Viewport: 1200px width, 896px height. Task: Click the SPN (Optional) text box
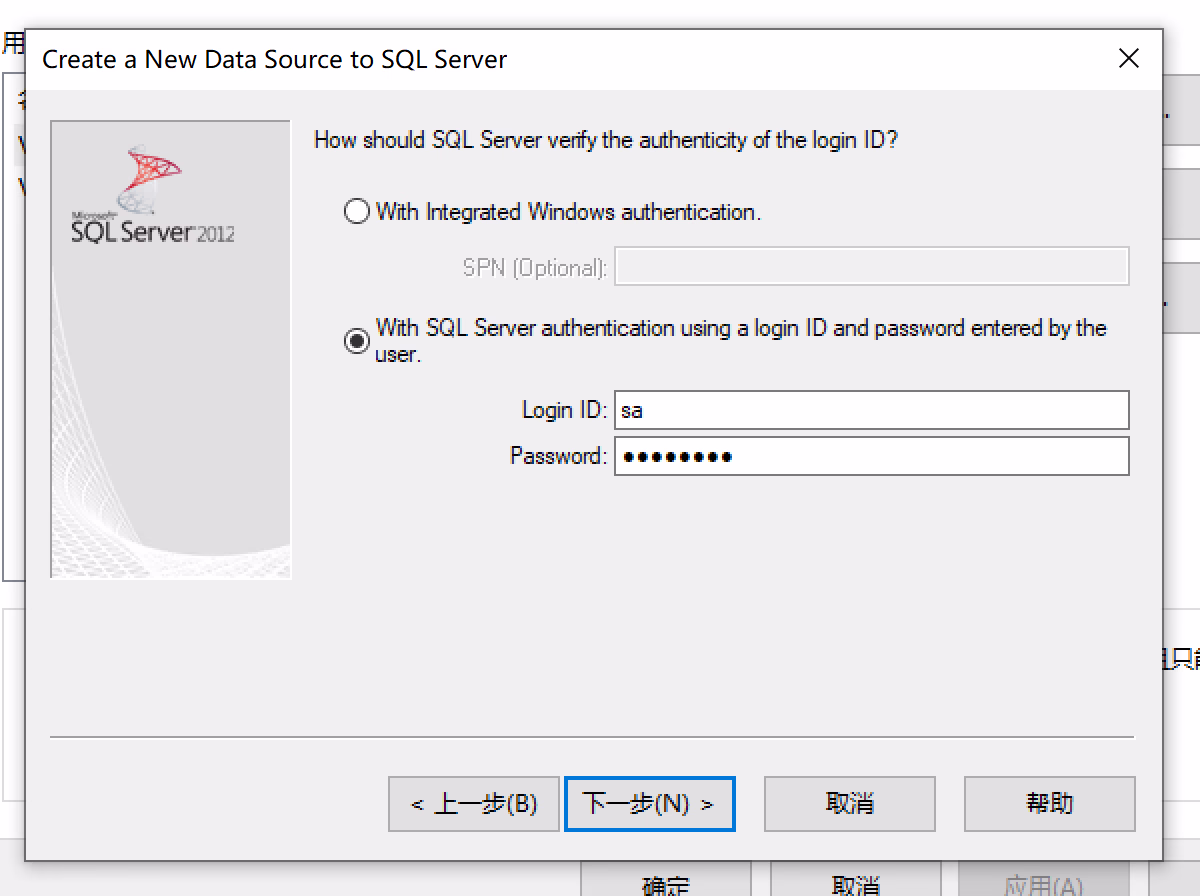[871, 267]
